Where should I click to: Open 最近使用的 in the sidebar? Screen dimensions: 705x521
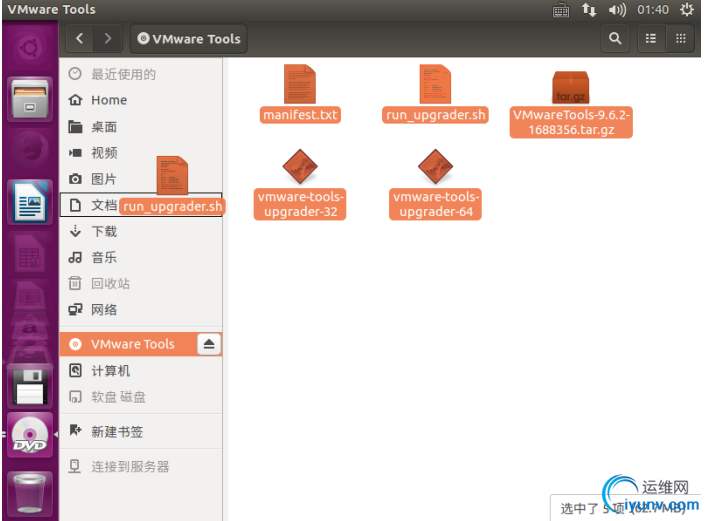coord(141,74)
